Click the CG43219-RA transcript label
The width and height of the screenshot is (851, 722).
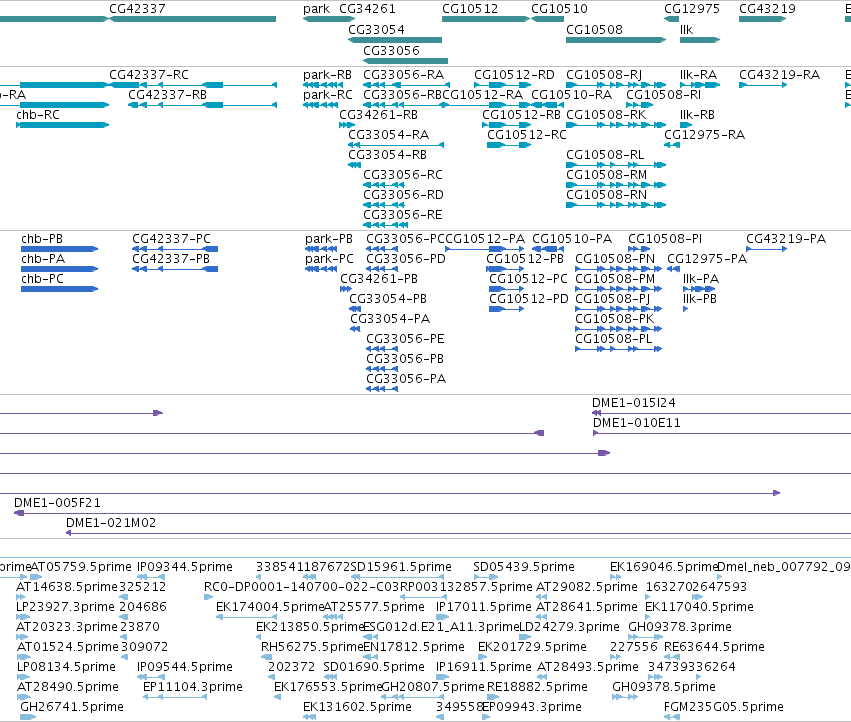coord(779,74)
